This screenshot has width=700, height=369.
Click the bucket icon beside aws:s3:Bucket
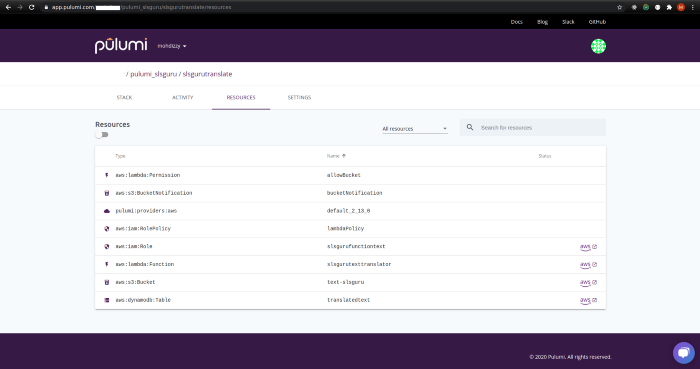click(107, 282)
